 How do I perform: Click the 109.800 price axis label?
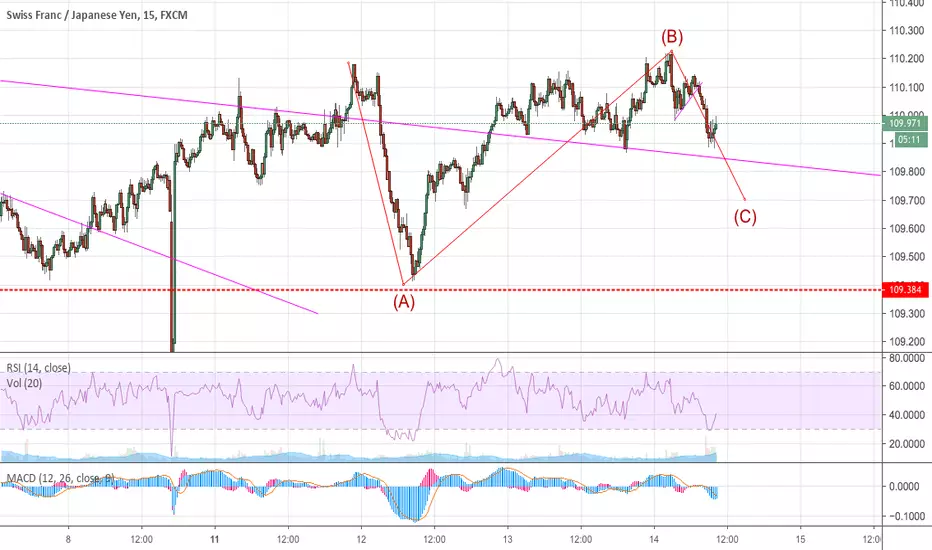point(906,172)
